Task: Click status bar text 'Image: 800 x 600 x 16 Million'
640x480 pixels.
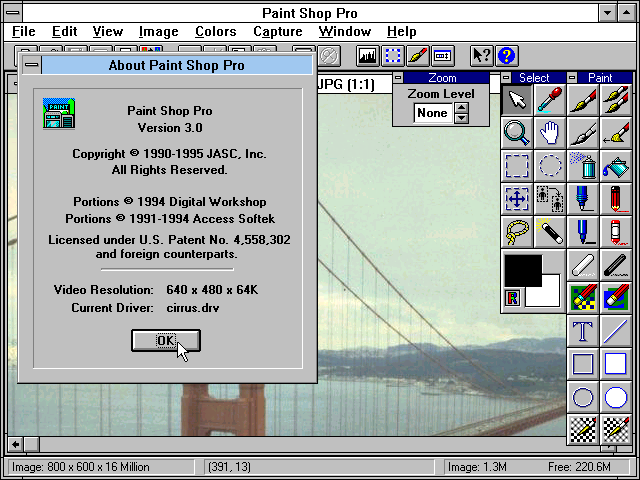Action: [80, 467]
